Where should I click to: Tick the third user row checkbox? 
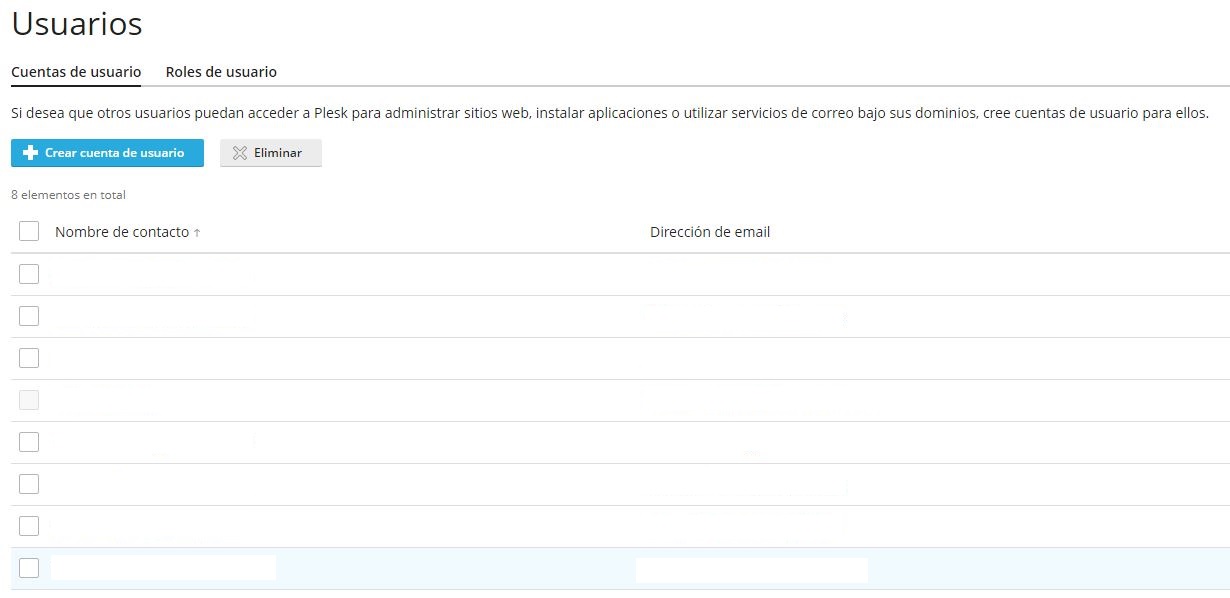click(x=29, y=358)
